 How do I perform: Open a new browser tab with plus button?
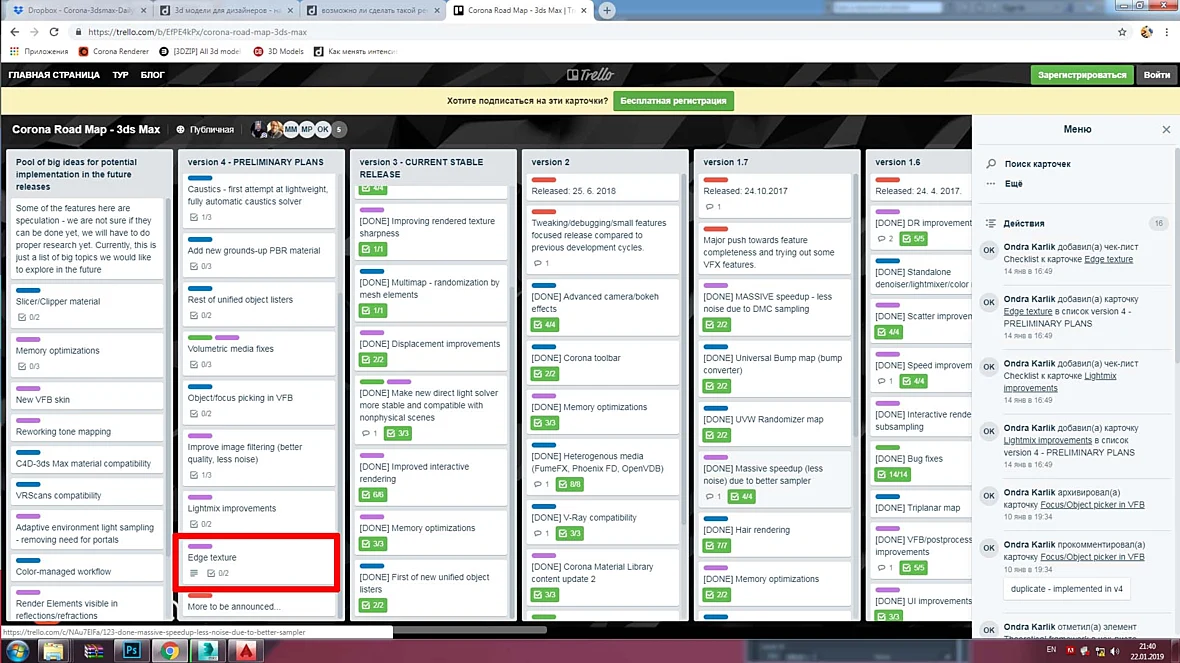click(x=607, y=11)
